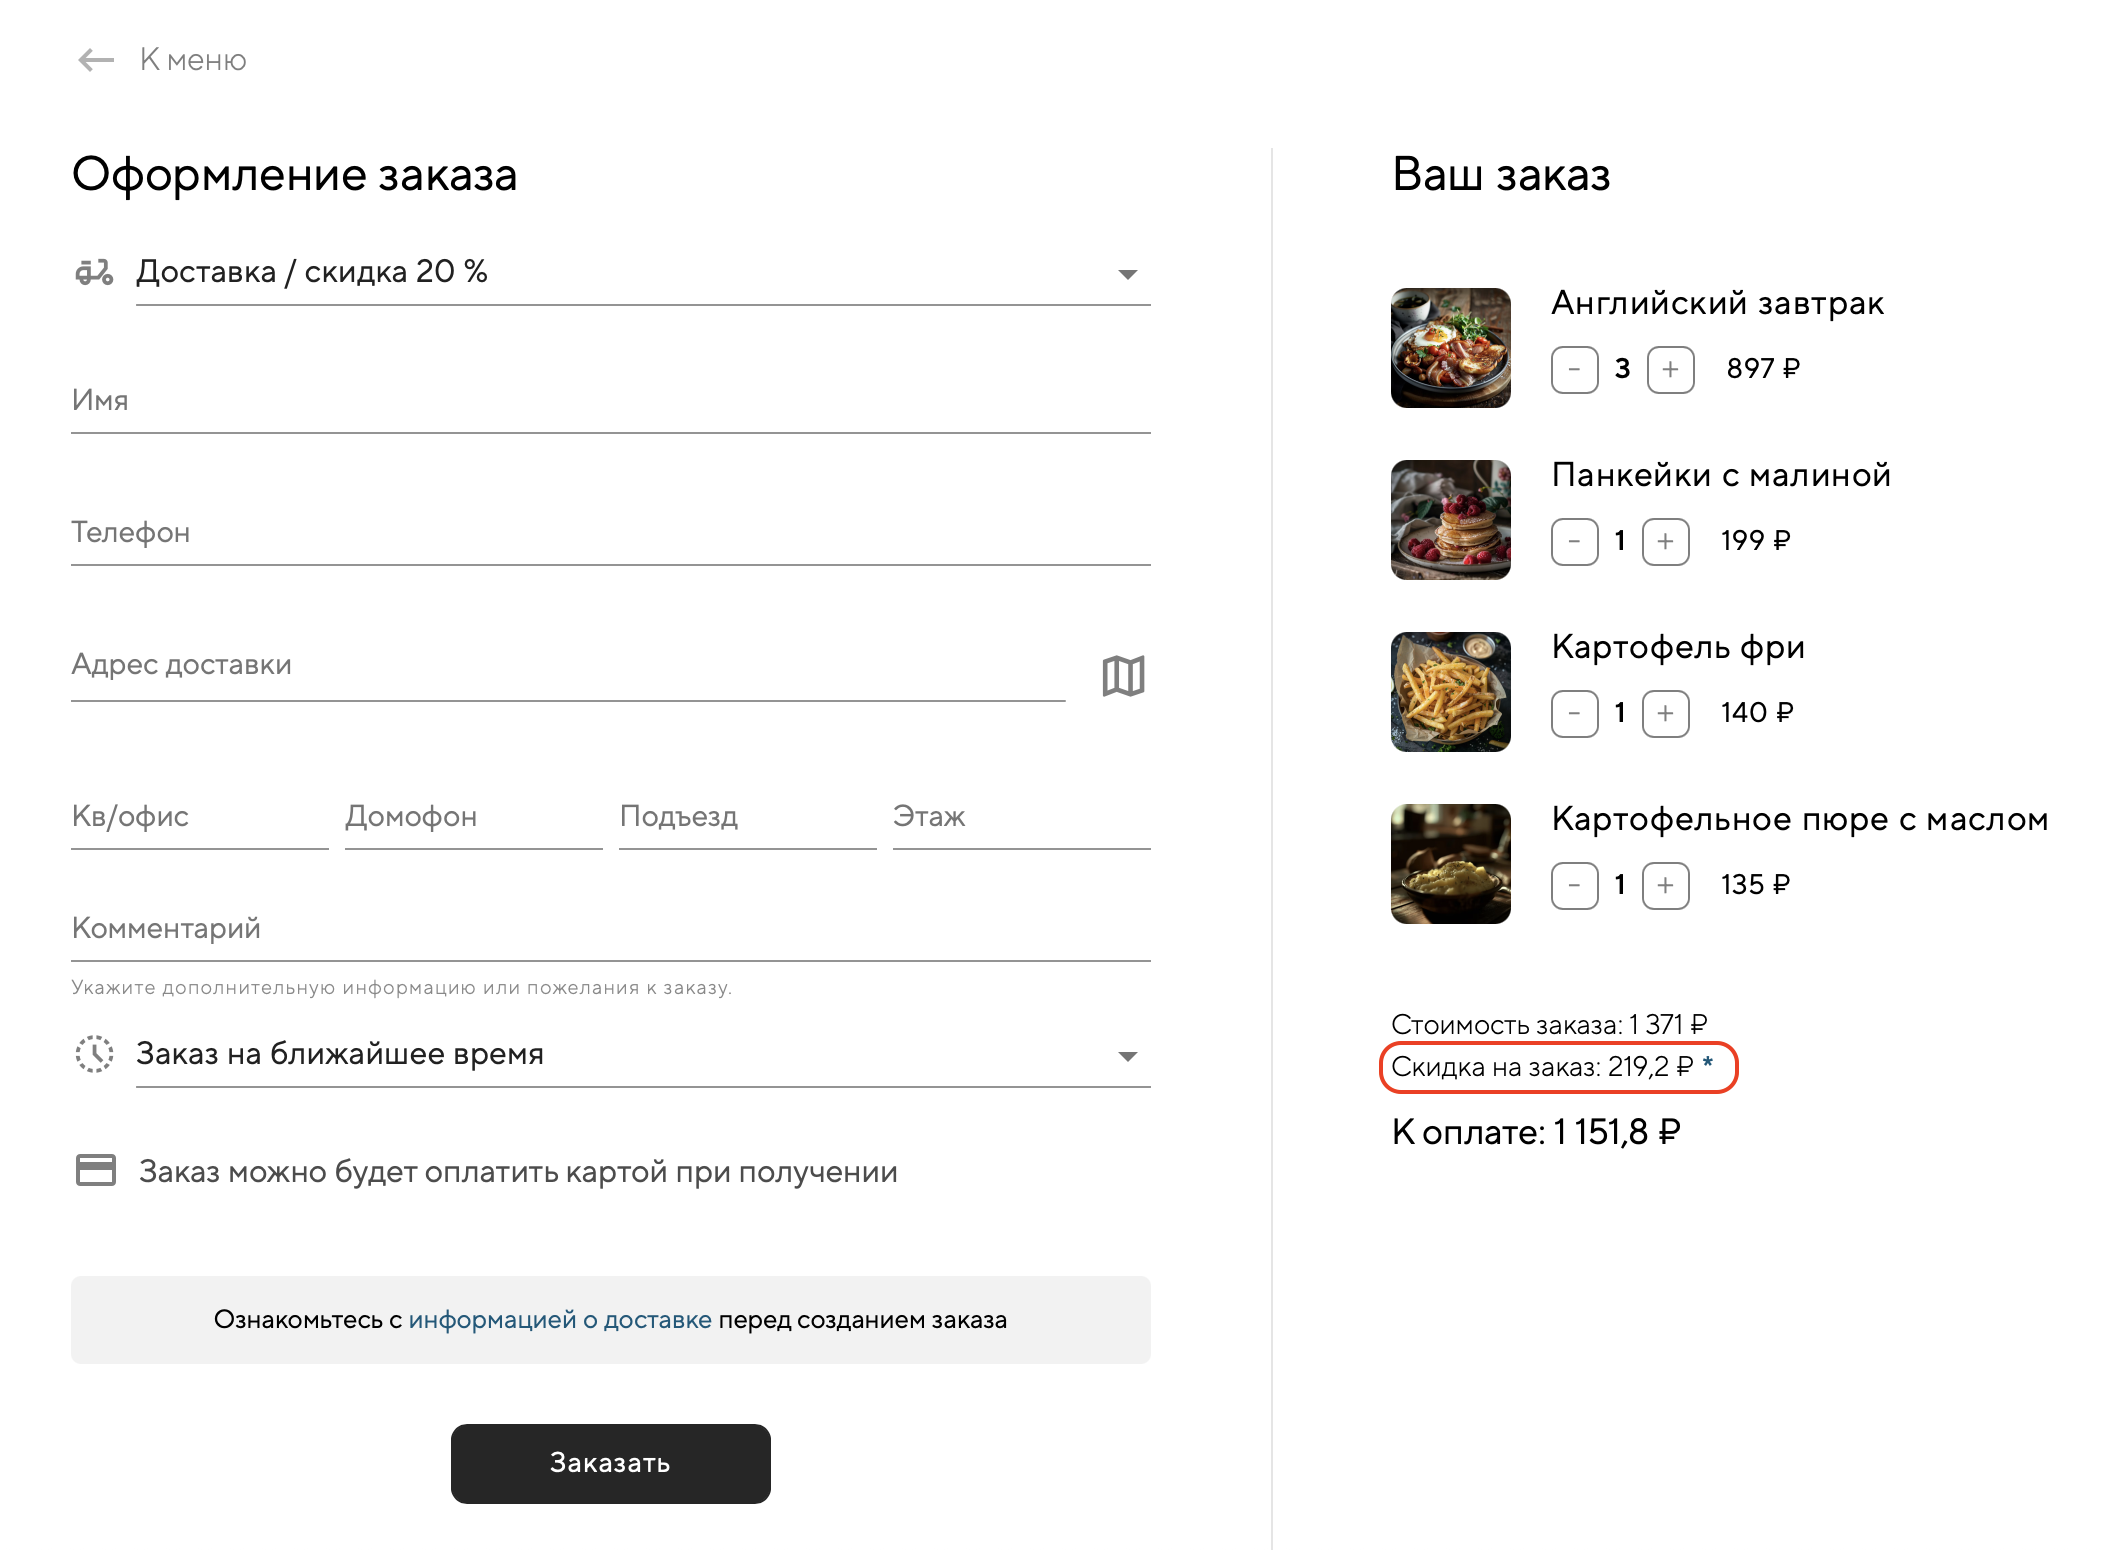
Task: Click the Комментарий text field
Action: 610,930
